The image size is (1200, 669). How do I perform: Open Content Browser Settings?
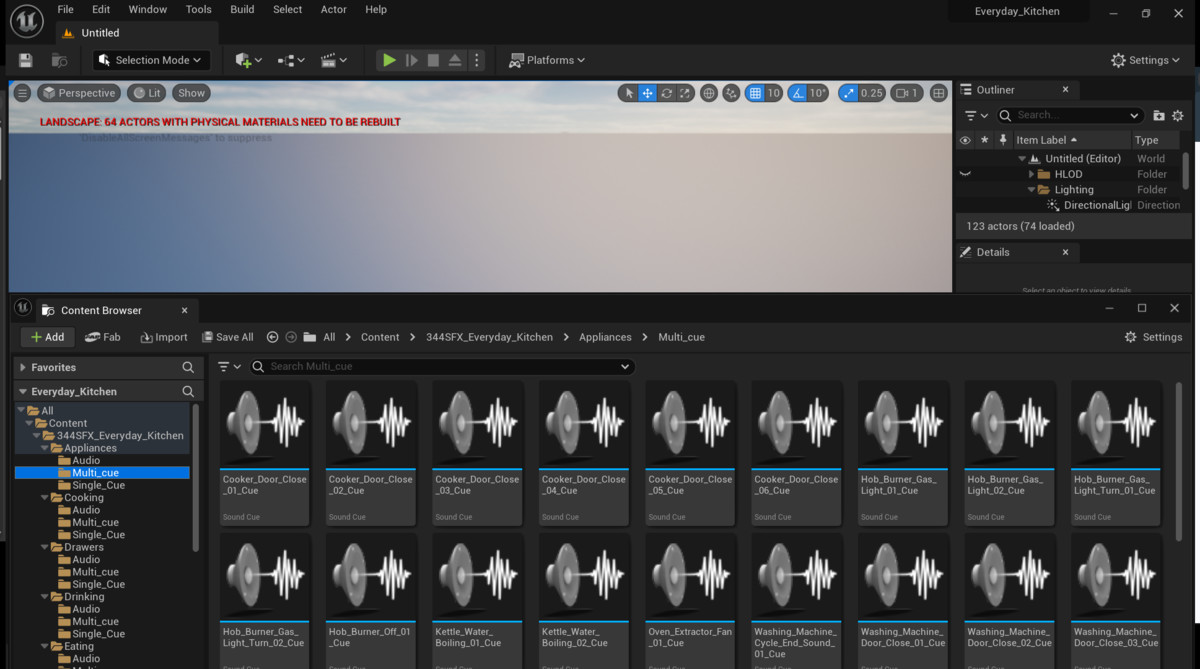pos(1153,337)
